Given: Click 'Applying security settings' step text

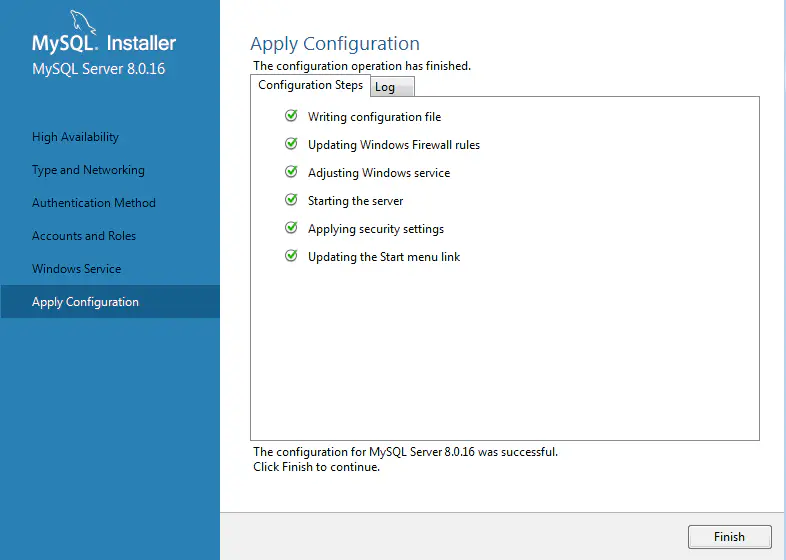Looking at the screenshot, I should tap(376, 229).
